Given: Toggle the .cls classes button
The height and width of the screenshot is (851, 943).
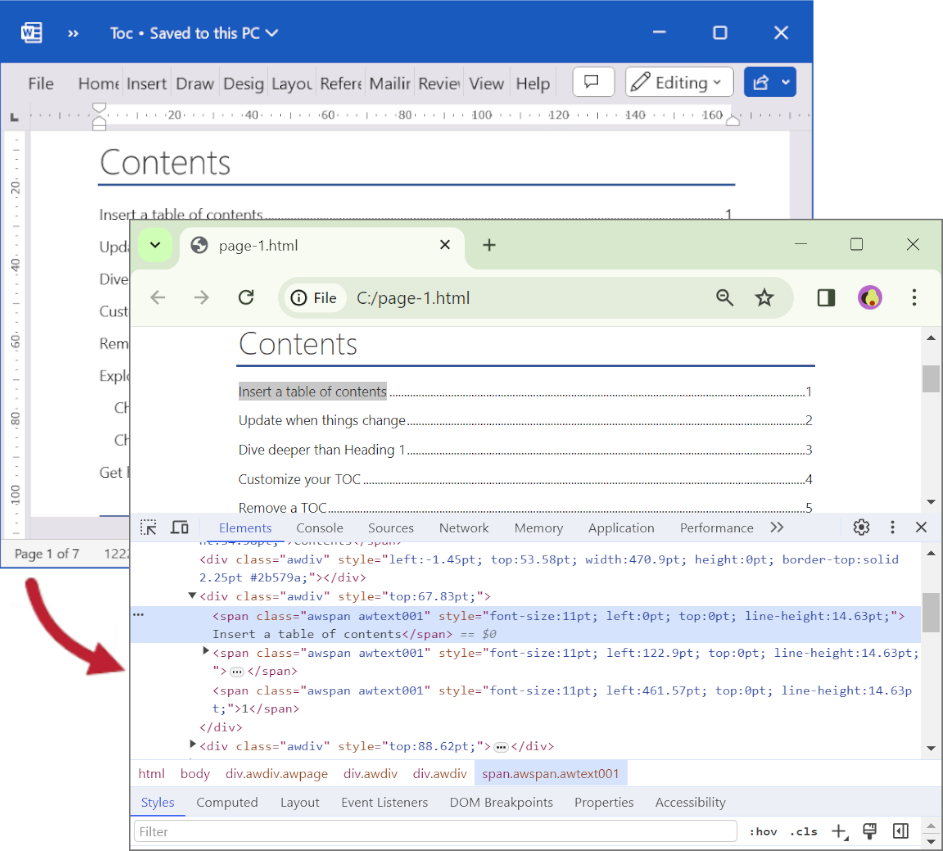Looking at the screenshot, I should (803, 832).
